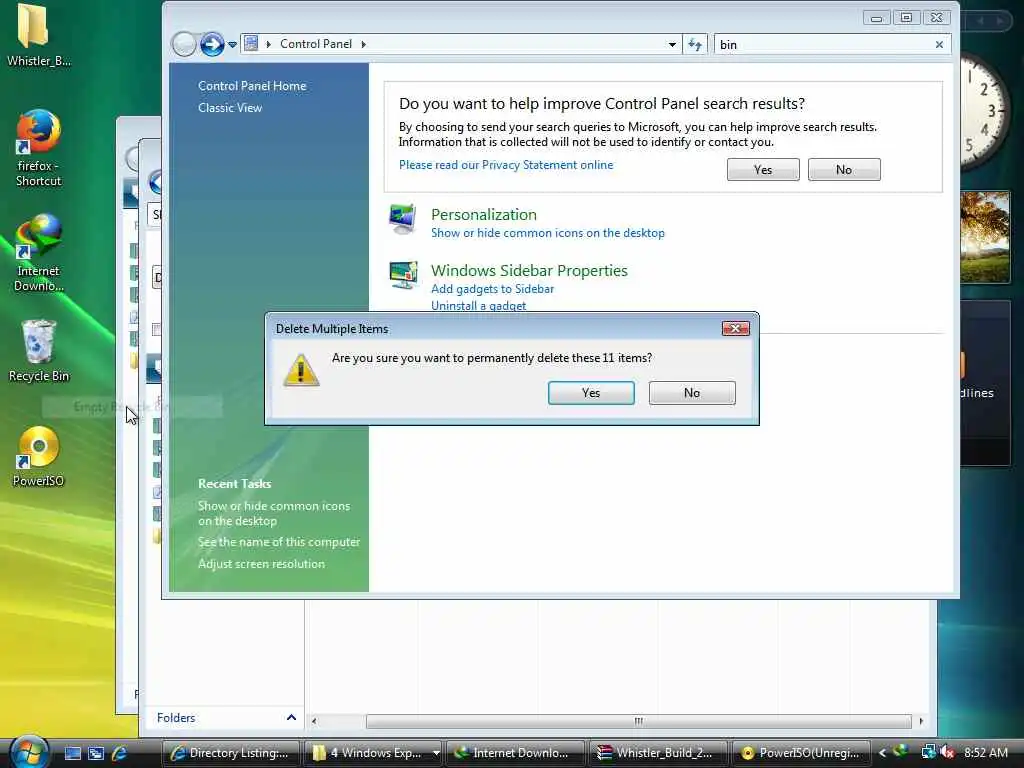The image size is (1024, 768).
Task: Click the Forward navigation arrow
Action: (212, 44)
